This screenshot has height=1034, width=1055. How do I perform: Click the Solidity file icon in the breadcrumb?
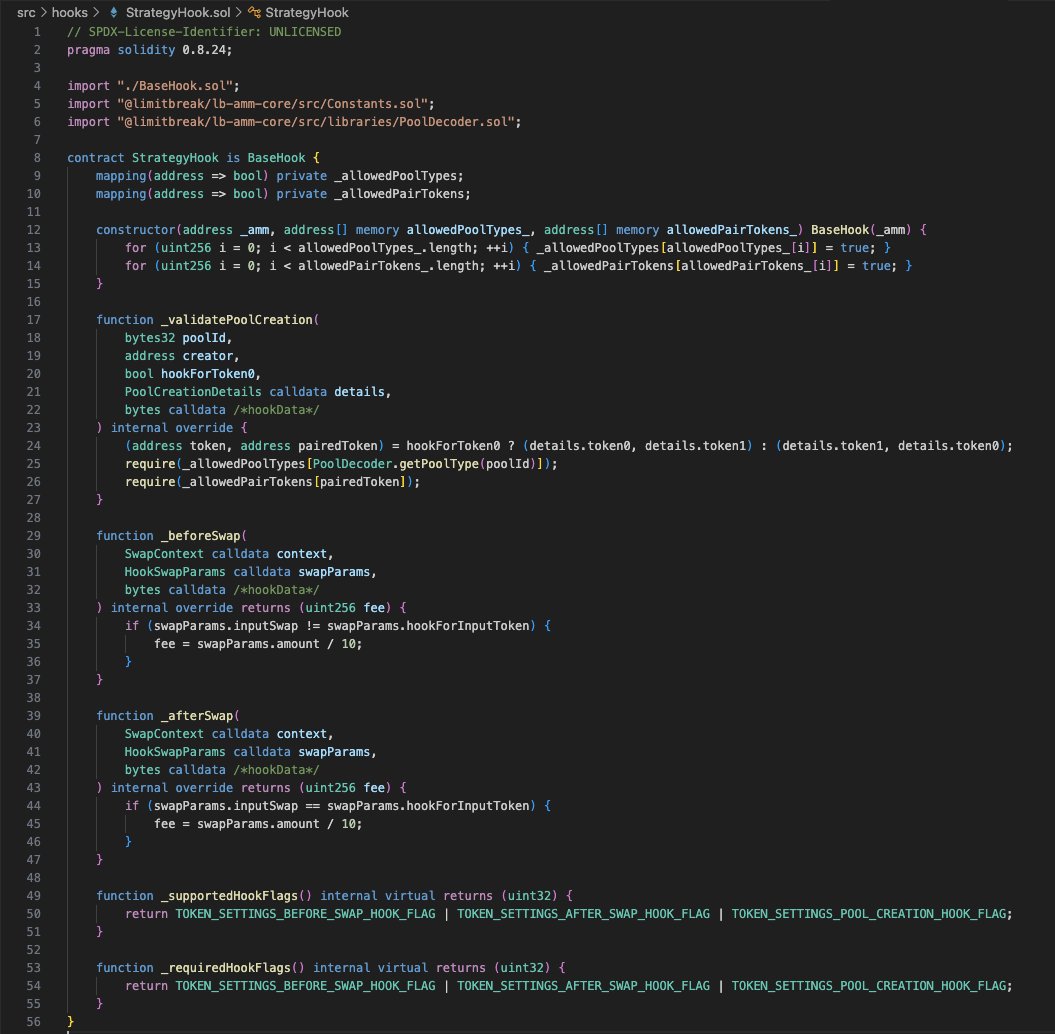pos(114,12)
